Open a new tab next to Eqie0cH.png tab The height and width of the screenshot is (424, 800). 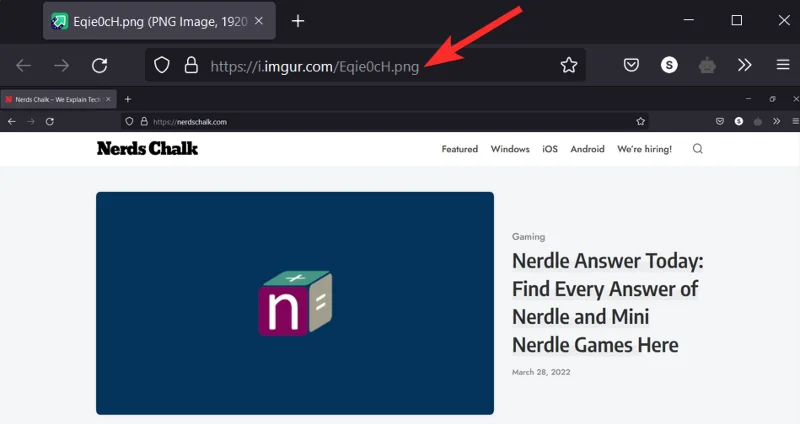[x=298, y=21]
